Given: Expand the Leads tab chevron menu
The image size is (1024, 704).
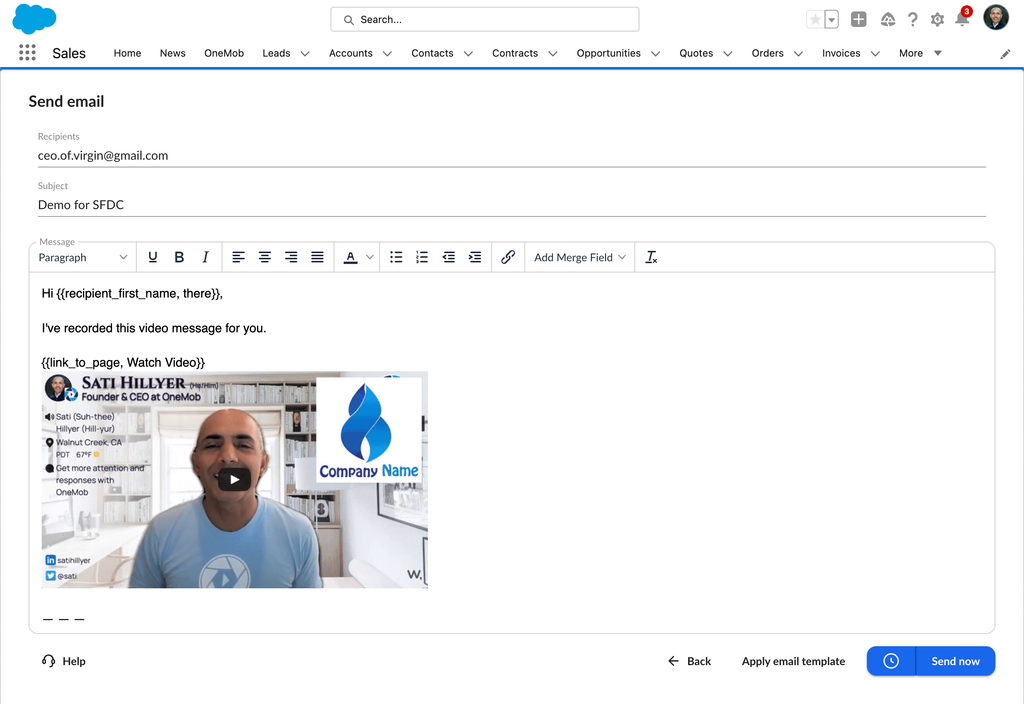Looking at the screenshot, I should click(x=305, y=54).
